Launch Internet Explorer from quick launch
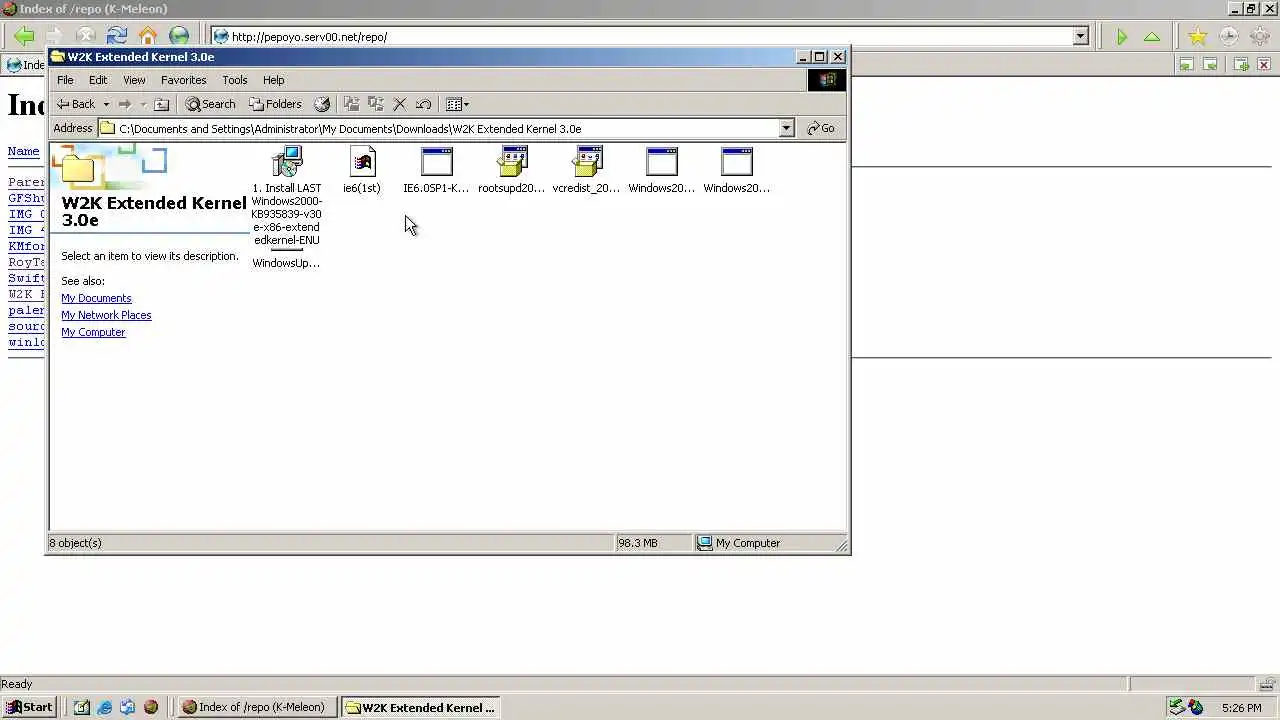 105,707
